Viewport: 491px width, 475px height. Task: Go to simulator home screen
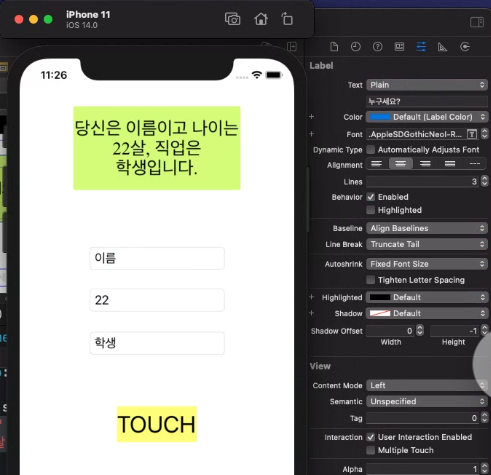[x=261, y=19]
